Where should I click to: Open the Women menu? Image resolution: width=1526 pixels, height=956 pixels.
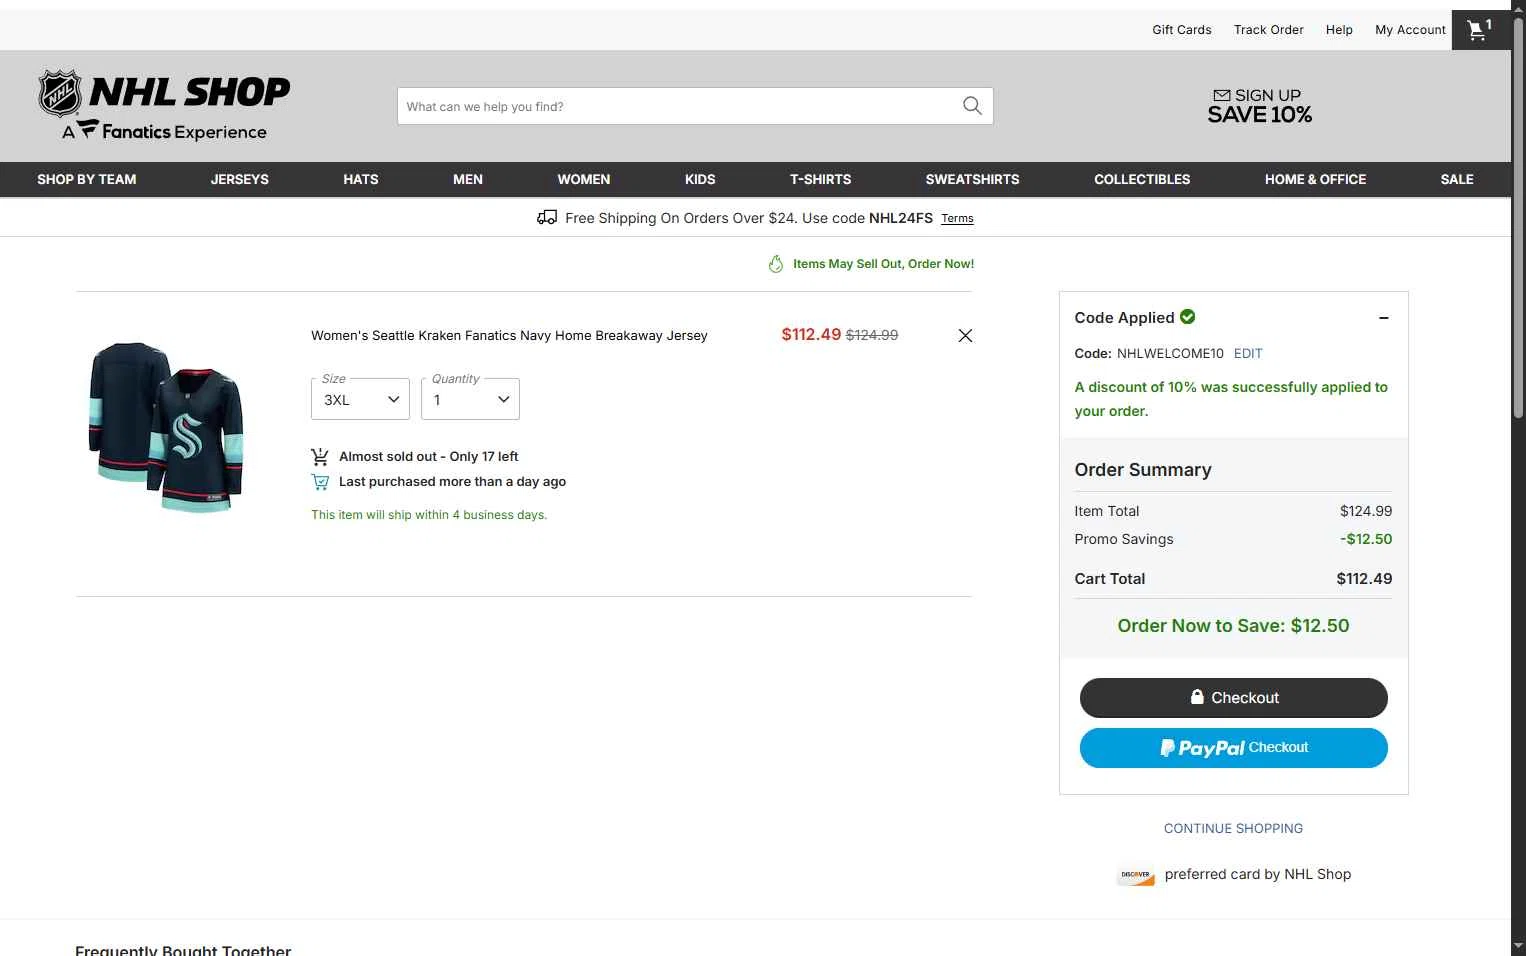[x=584, y=179]
